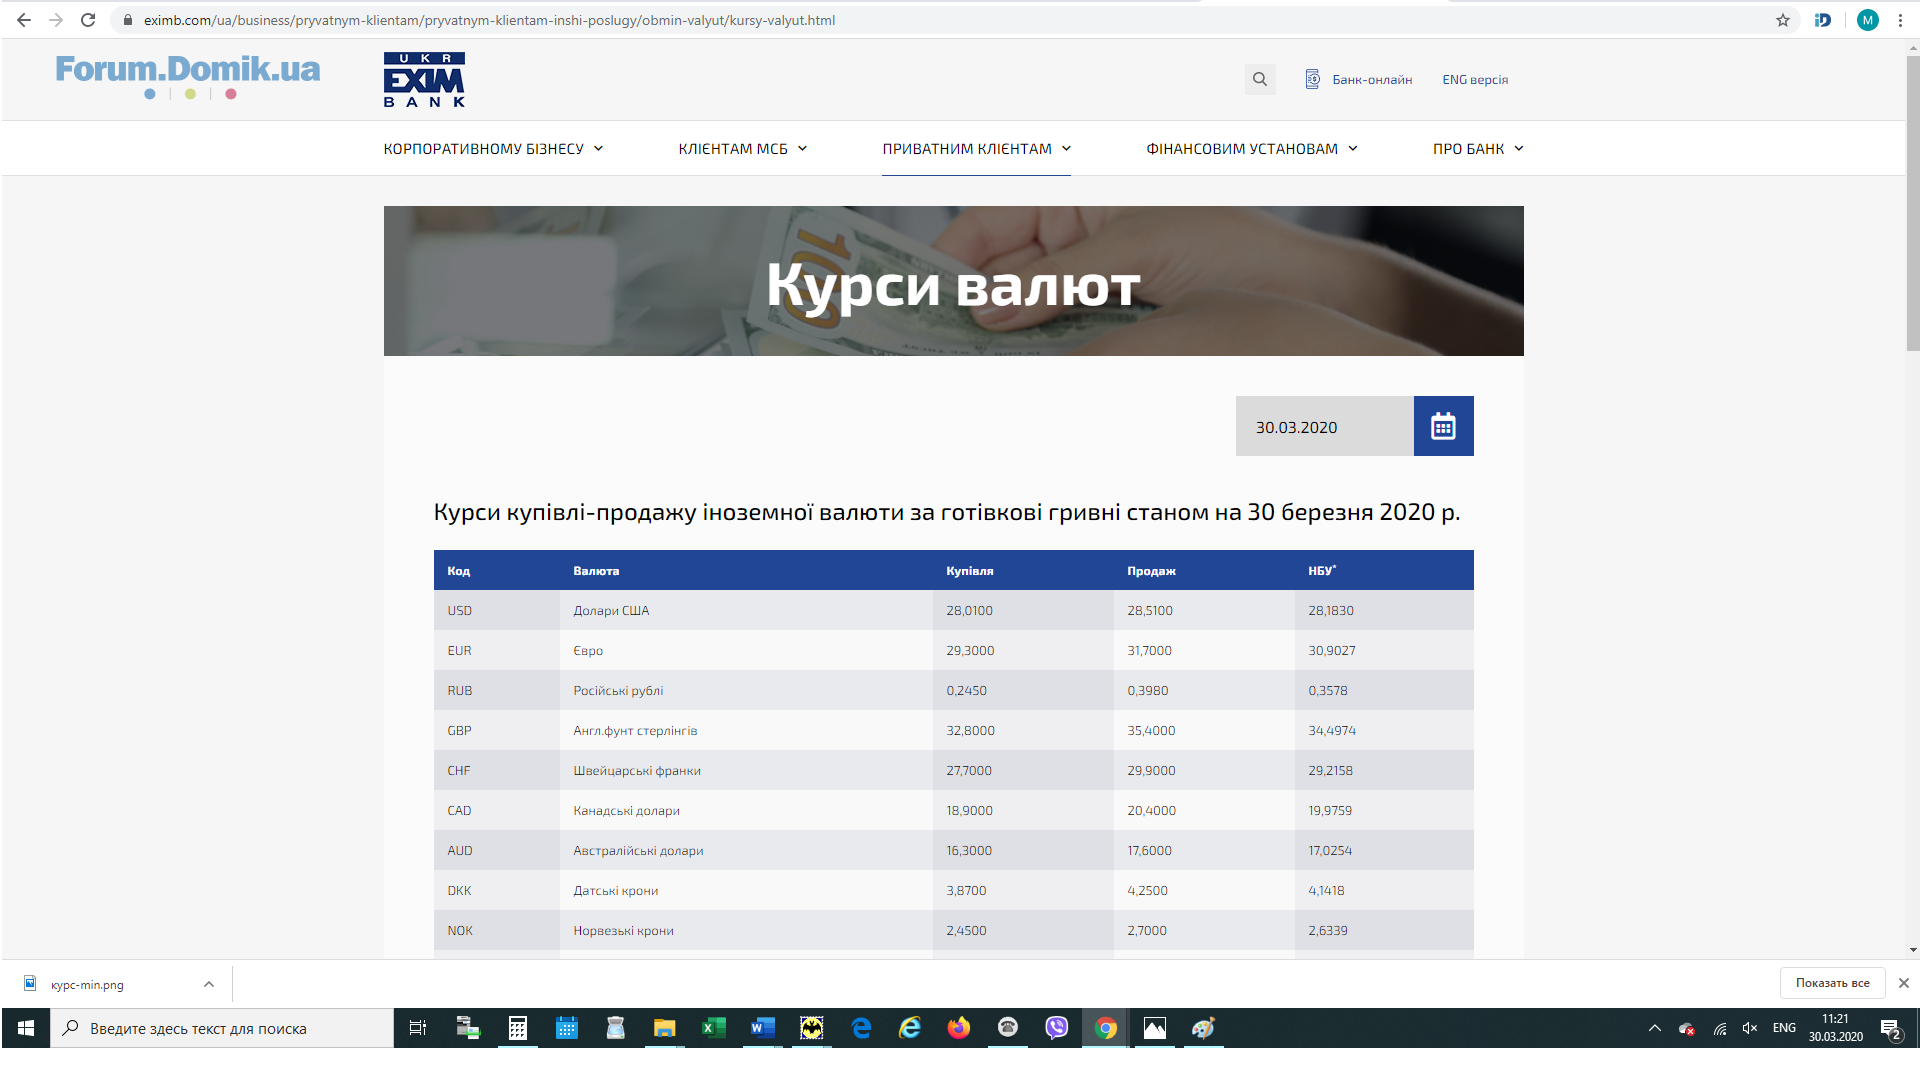Click the Windows search box
The height and width of the screenshot is (1080, 1920).
[222, 1028]
